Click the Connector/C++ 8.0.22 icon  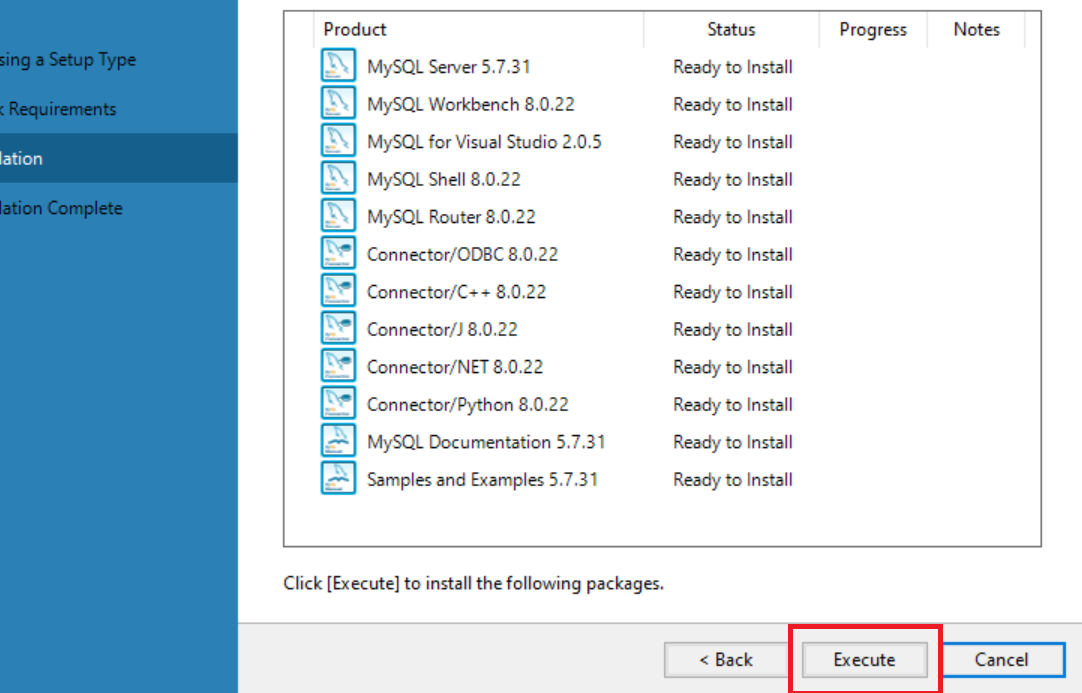338,291
